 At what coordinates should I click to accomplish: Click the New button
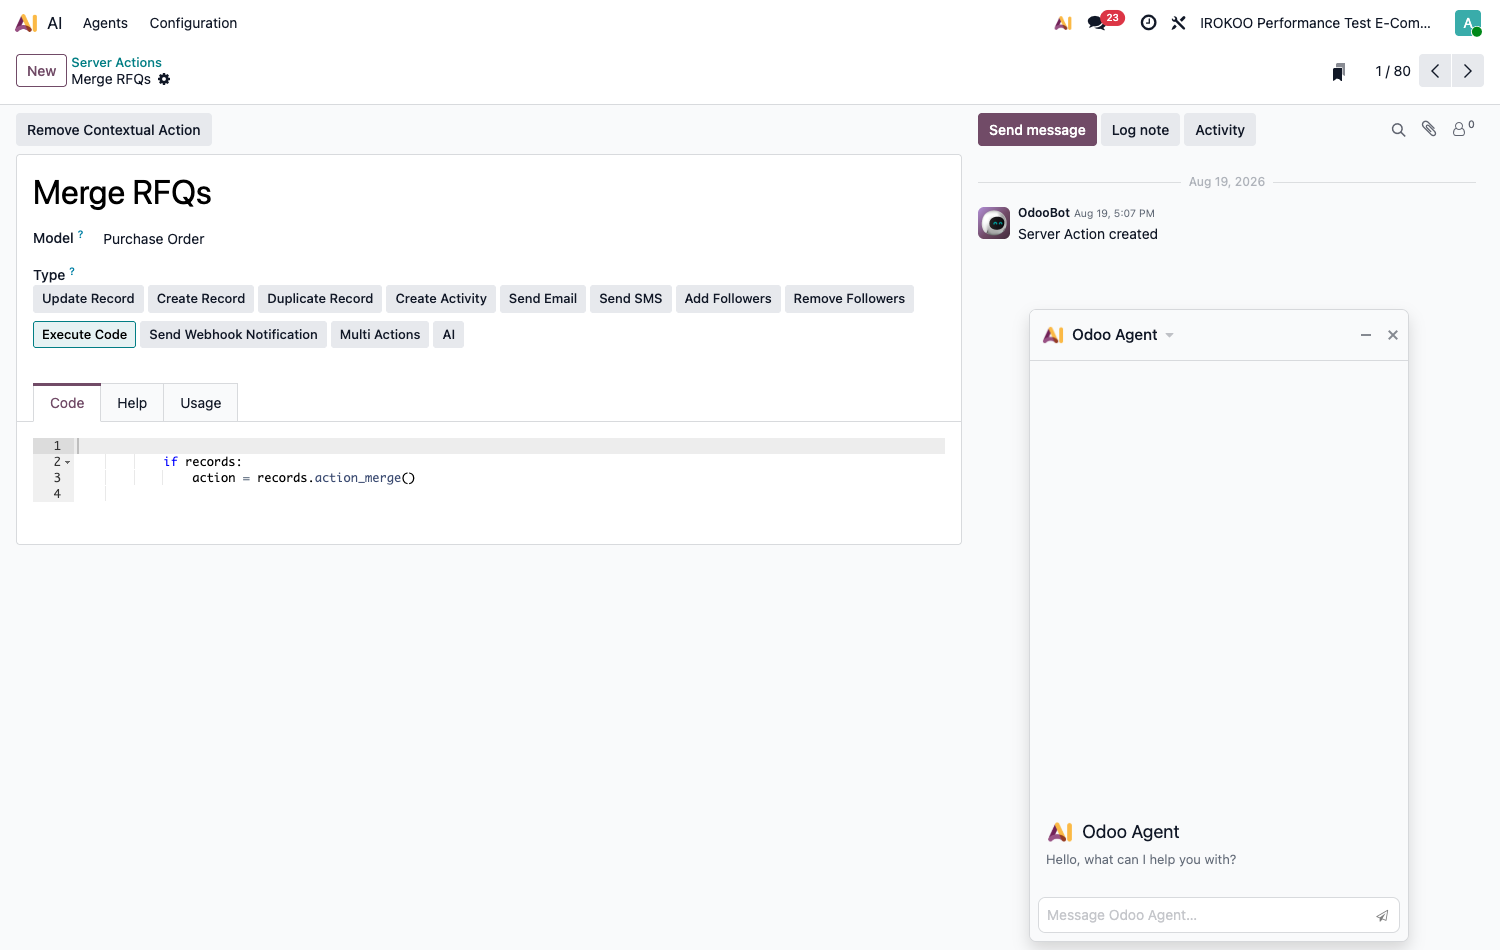tap(42, 71)
